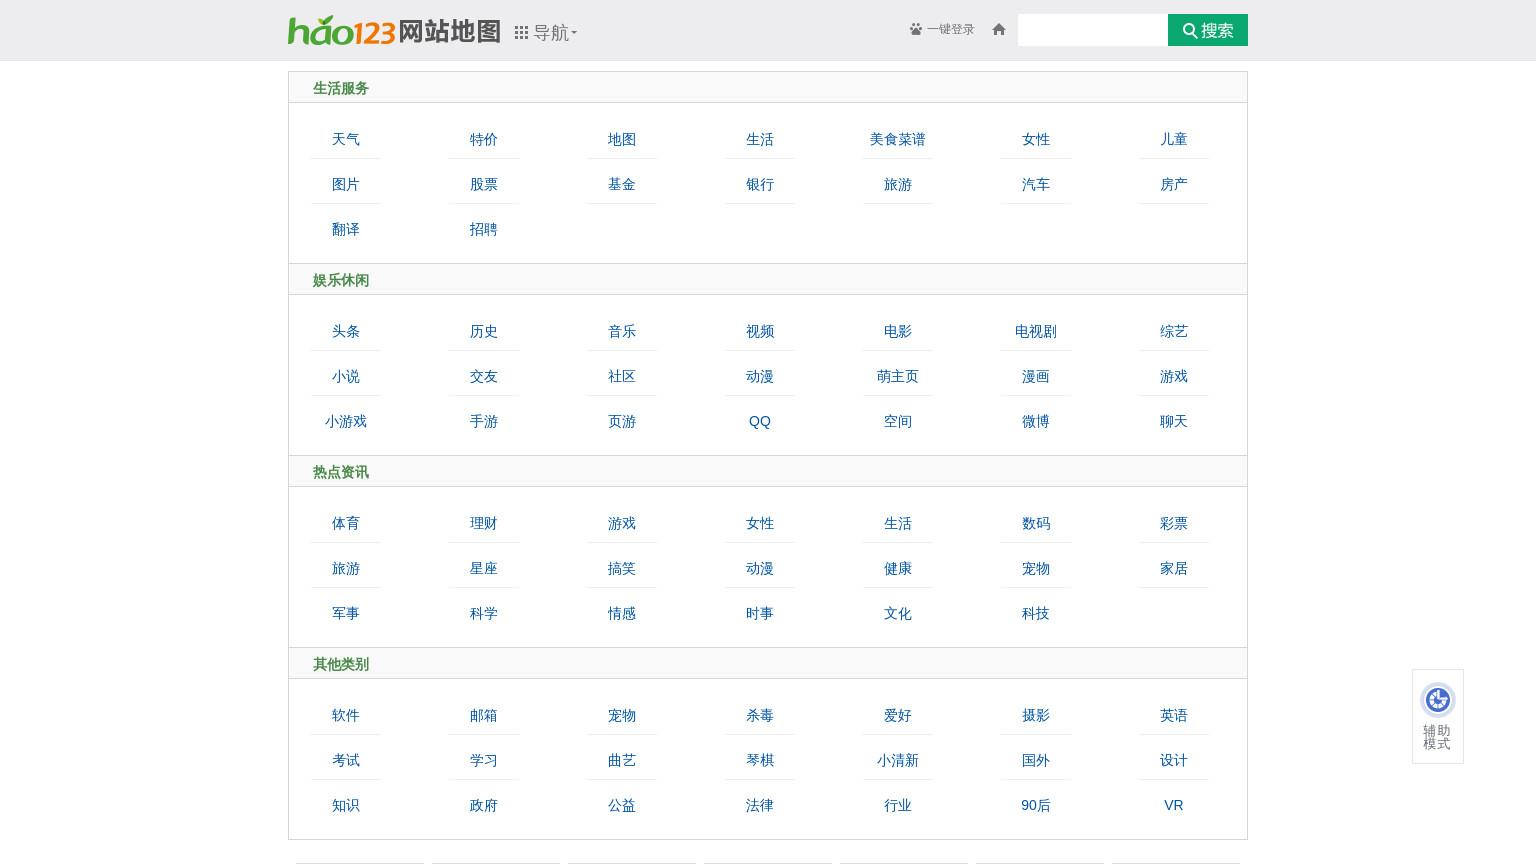Open the 导航 grid dropdown

[x=546, y=33]
